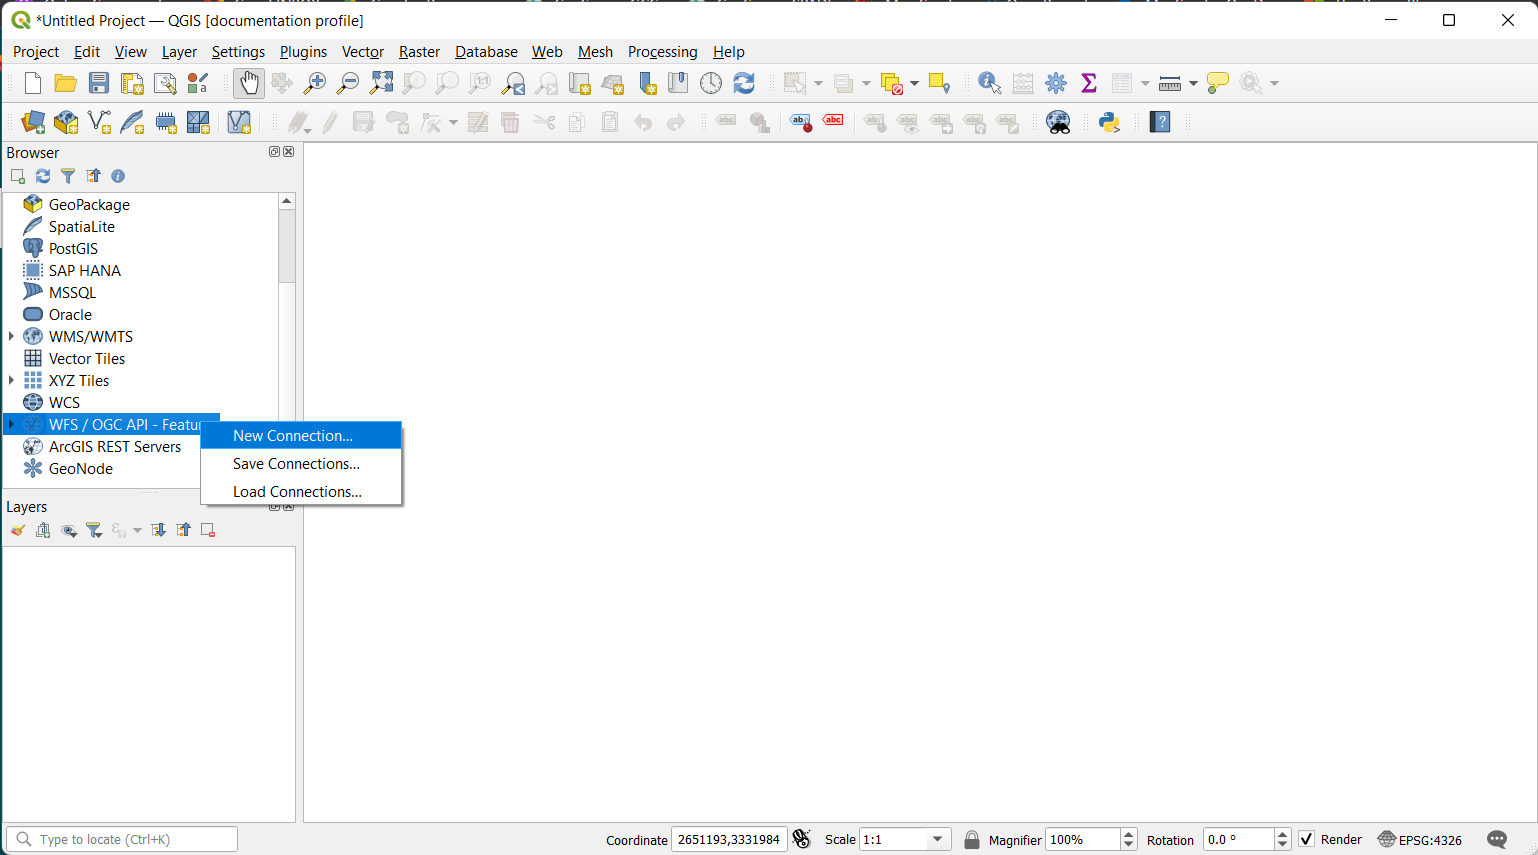This screenshot has width=1538, height=855.
Task: Expand the XYZ Tiles browser node
Action: 11,380
